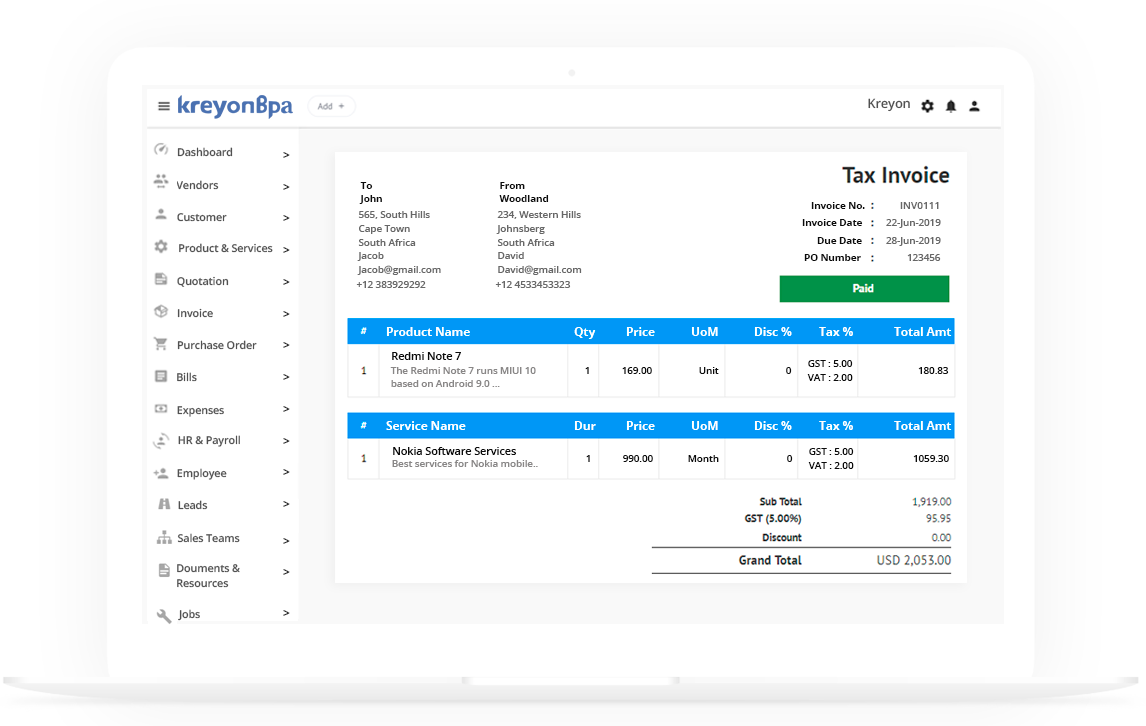Expand the HR & Payroll arrow
1146x726 pixels.
tap(286, 441)
